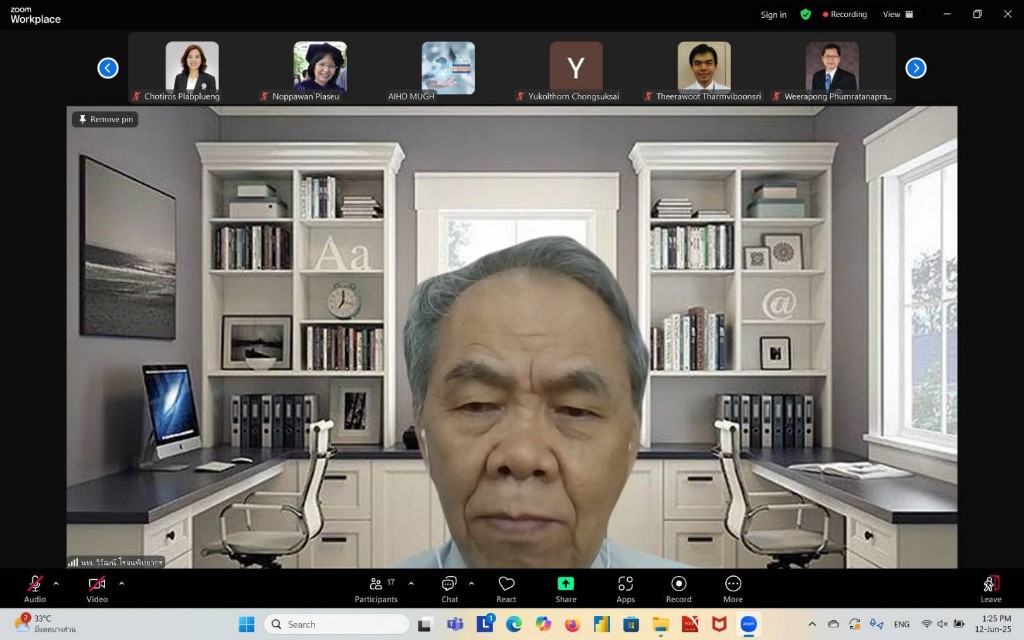Image resolution: width=1024 pixels, height=640 pixels.
Task: Open the Zoom Apps panel
Action: pyautogui.click(x=626, y=588)
